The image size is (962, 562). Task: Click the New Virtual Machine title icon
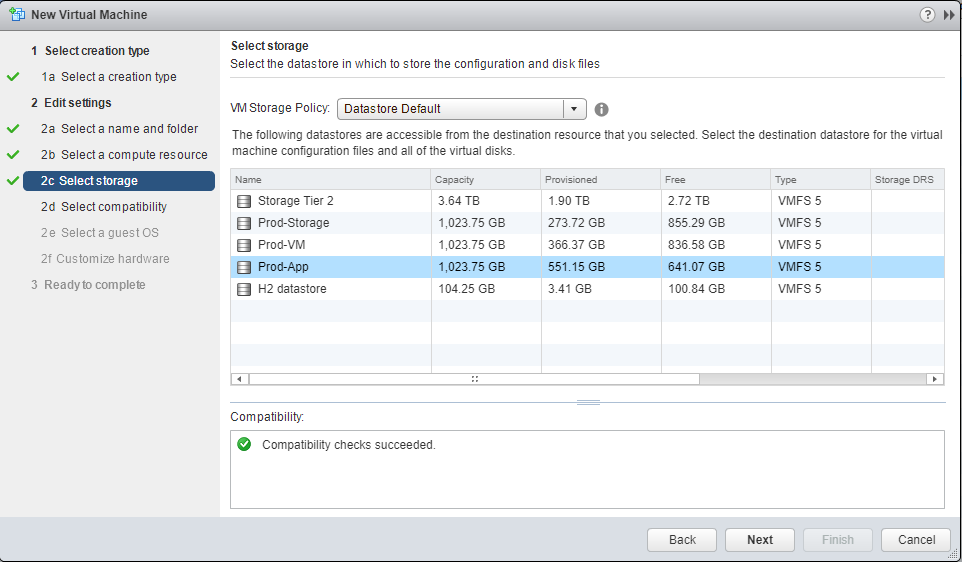[x=17, y=14]
